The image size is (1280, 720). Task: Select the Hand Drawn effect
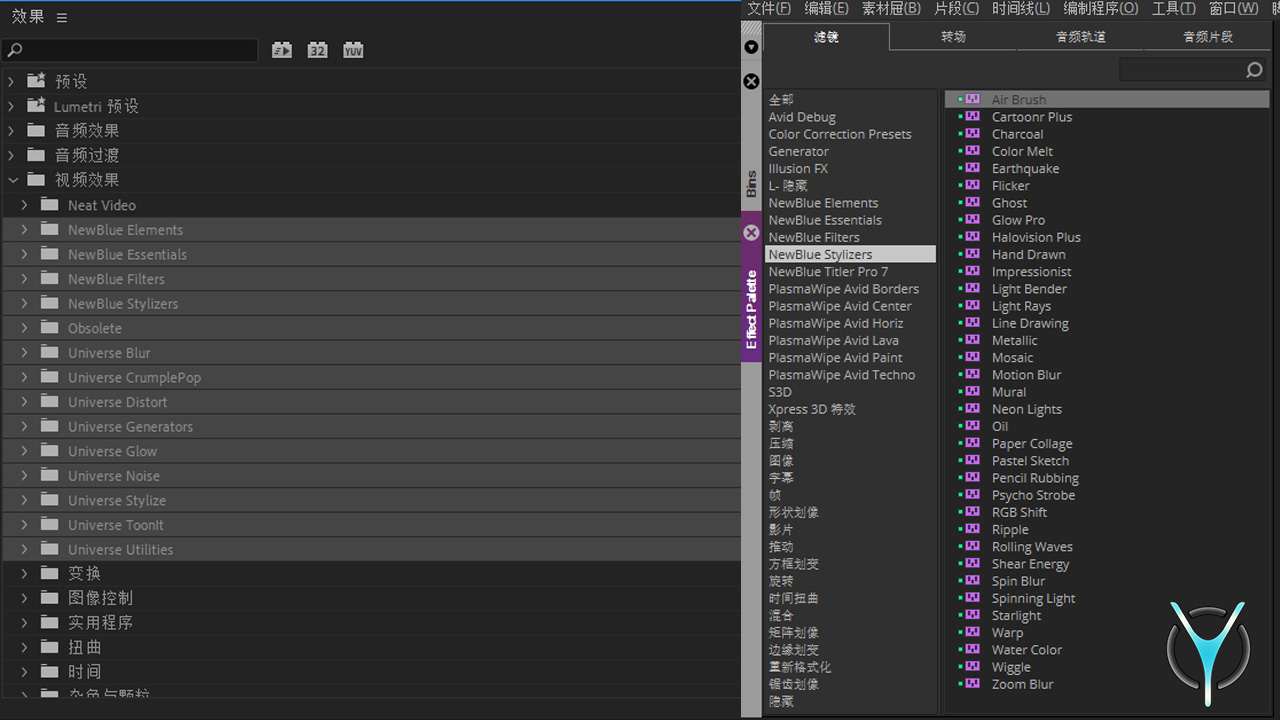(x=1028, y=254)
